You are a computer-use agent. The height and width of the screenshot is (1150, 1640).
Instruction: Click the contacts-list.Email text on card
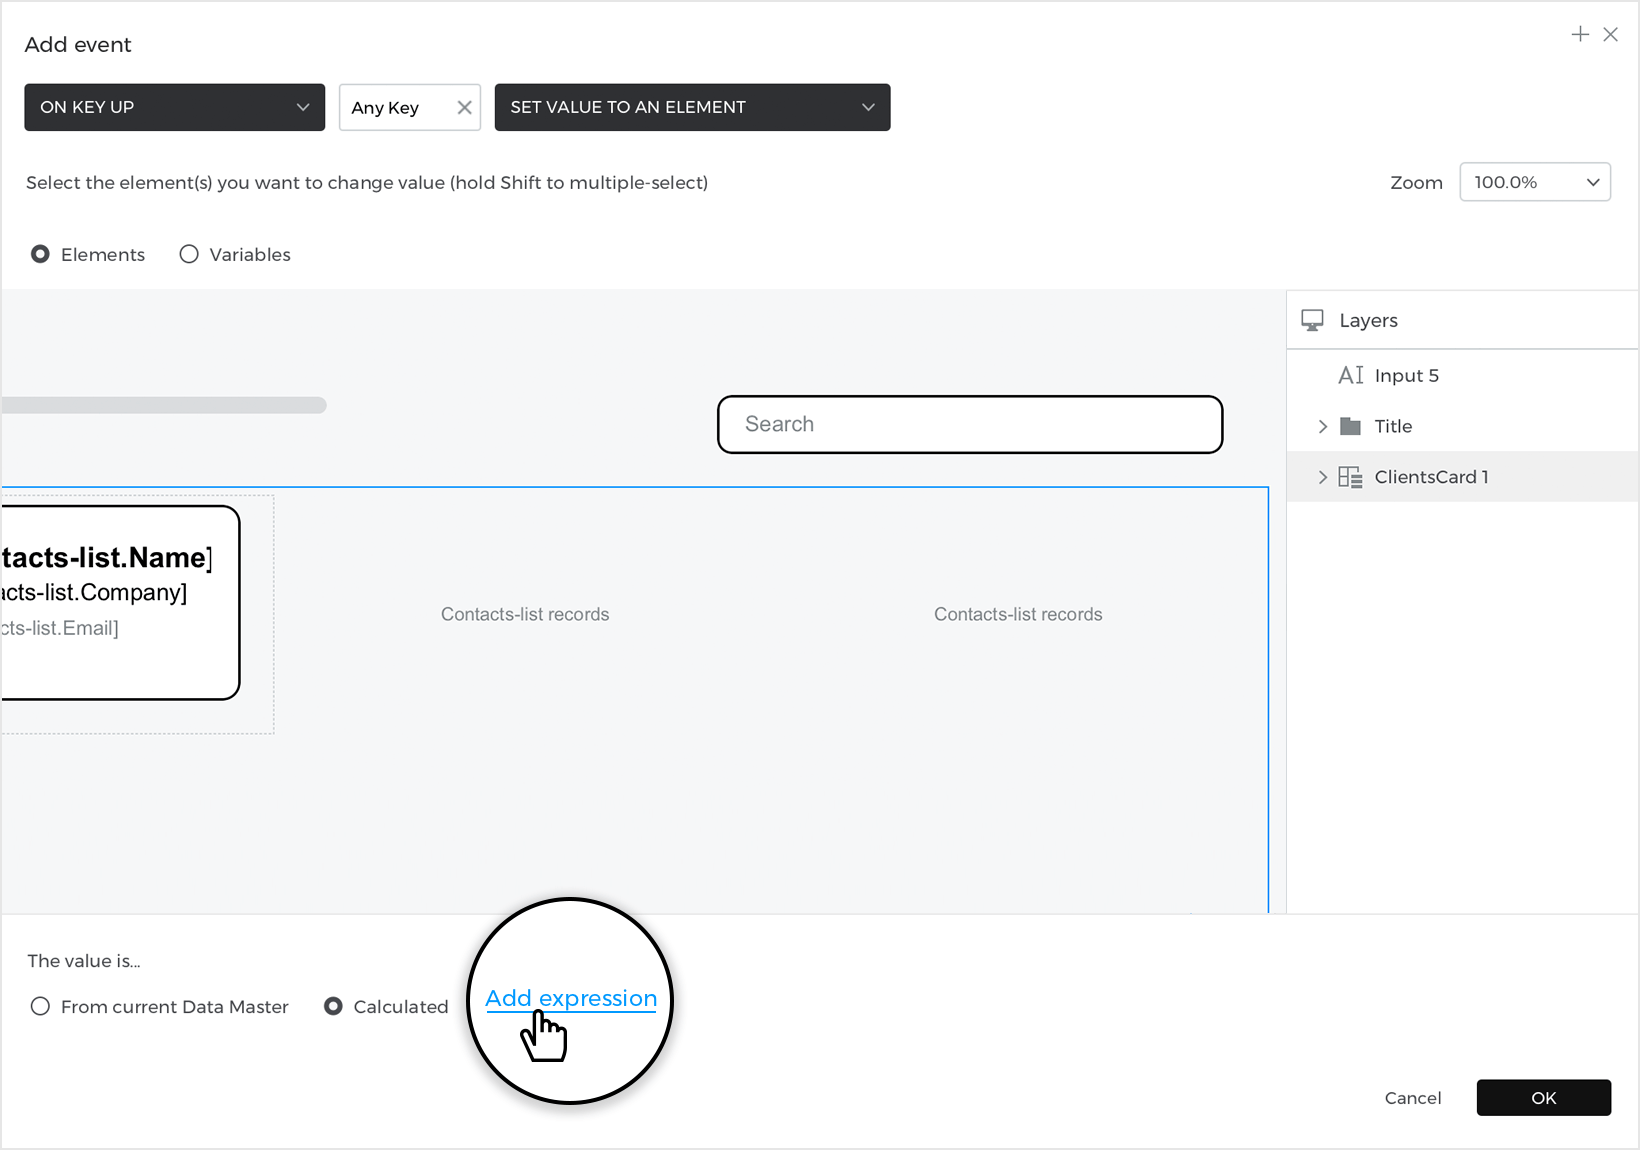(60, 628)
